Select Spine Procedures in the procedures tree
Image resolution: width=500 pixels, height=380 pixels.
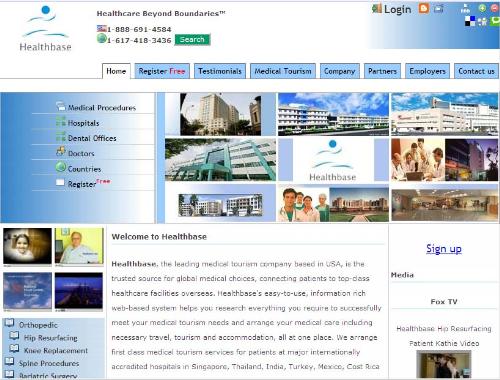[49, 363]
